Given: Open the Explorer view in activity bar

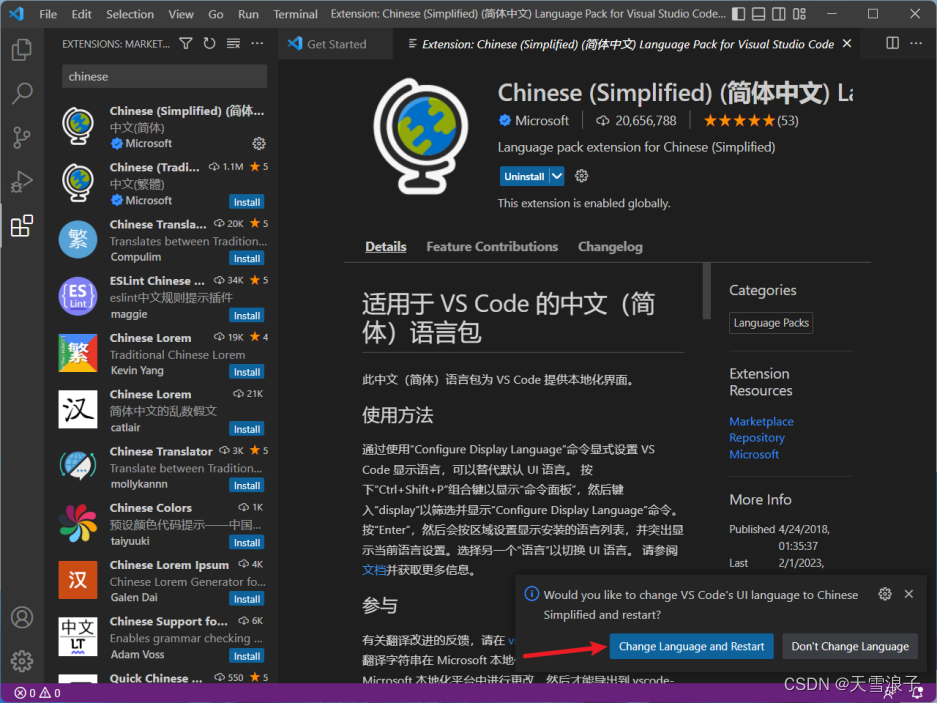Looking at the screenshot, I should [x=22, y=50].
